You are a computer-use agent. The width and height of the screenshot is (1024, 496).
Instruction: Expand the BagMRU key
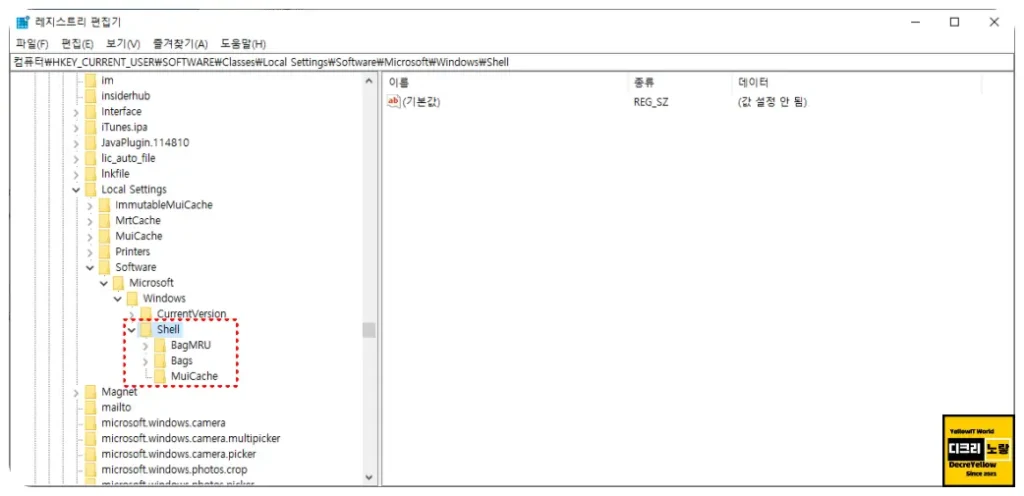coord(145,346)
